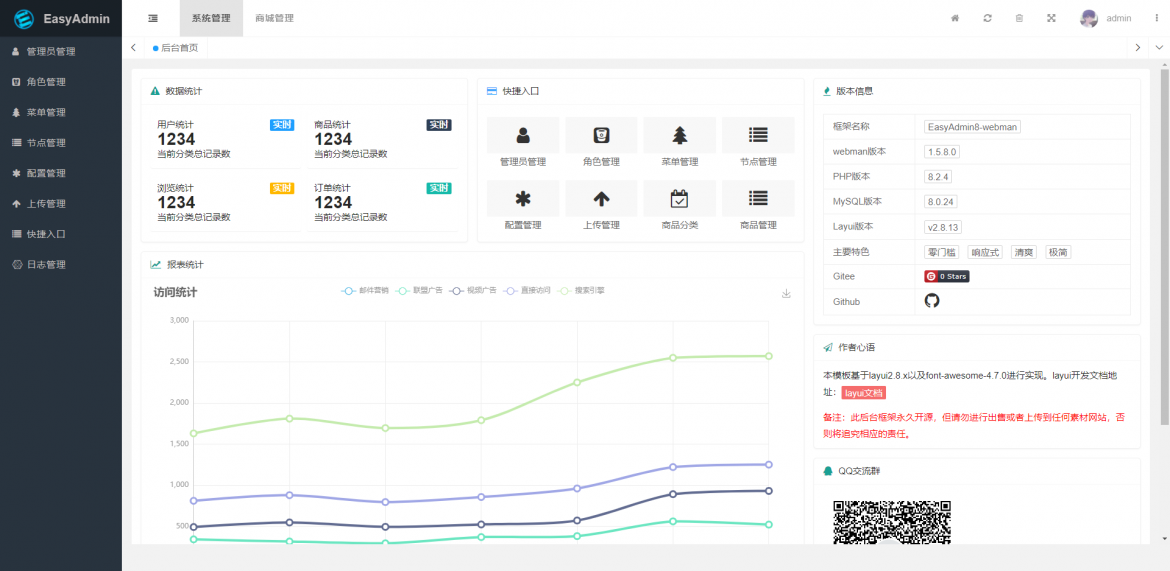Click the 极简 feature tag

point(1058,252)
